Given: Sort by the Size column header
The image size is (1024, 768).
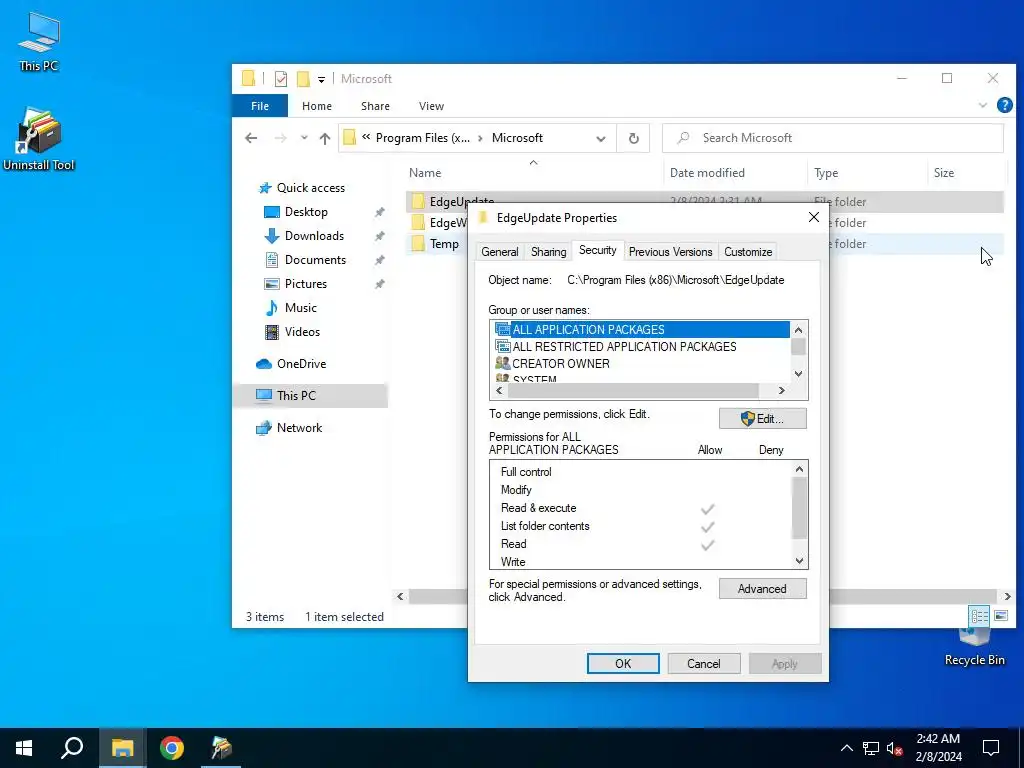Looking at the screenshot, I should pyautogui.click(x=944, y=173).
